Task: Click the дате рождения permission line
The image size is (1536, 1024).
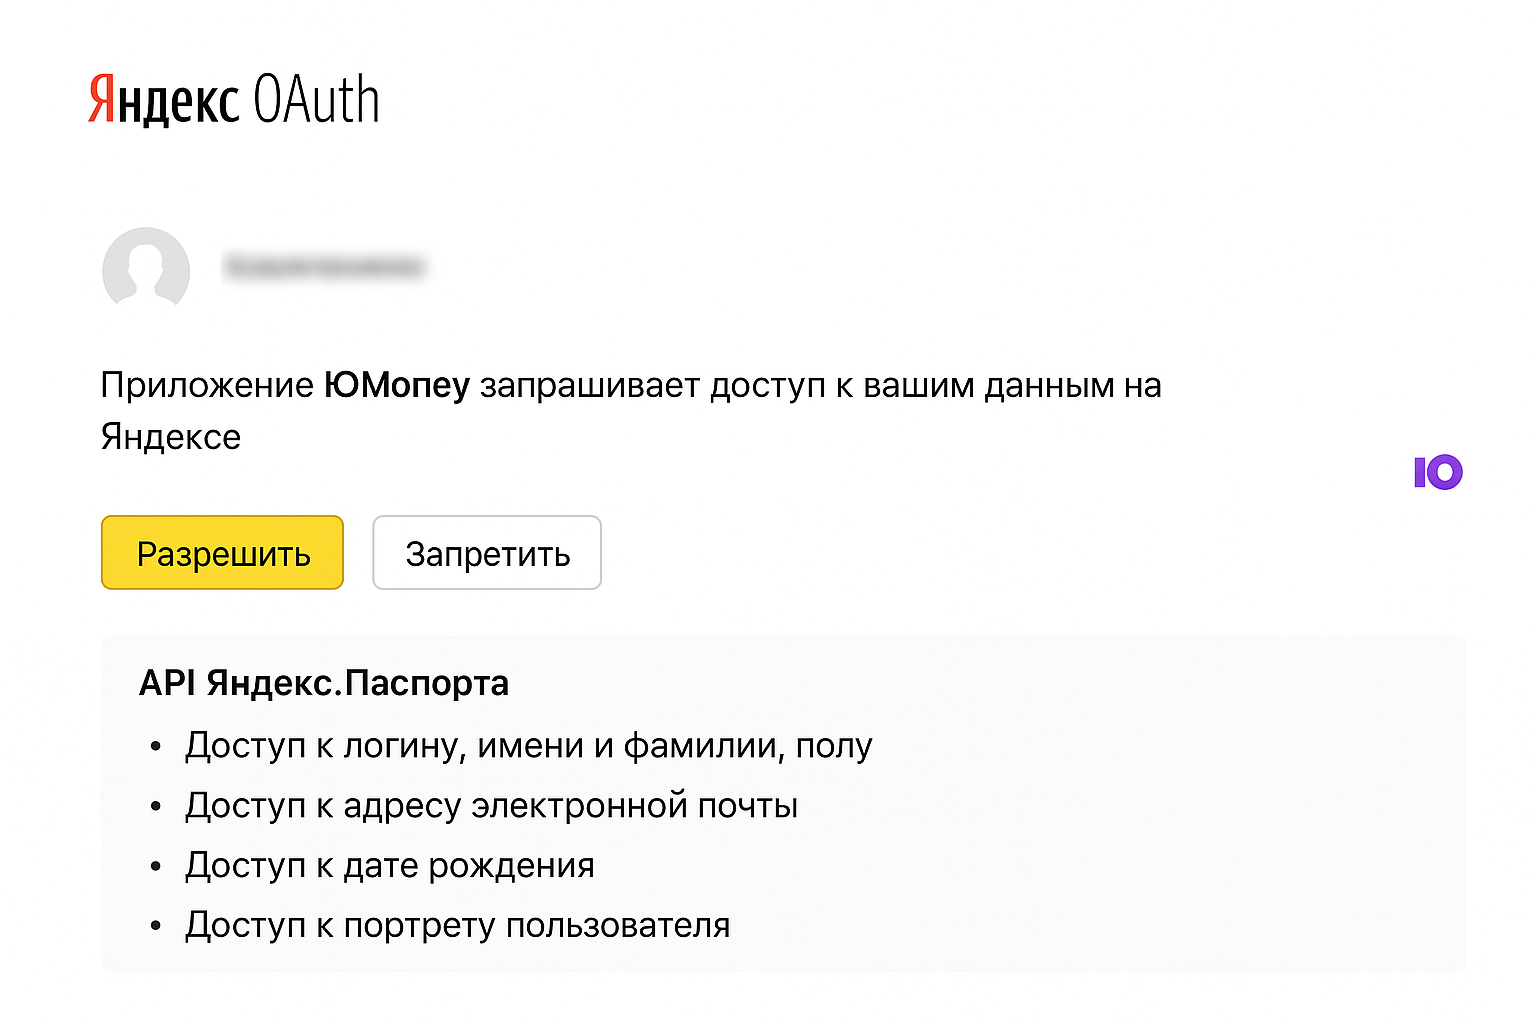Action: click(x=390, y=866)
